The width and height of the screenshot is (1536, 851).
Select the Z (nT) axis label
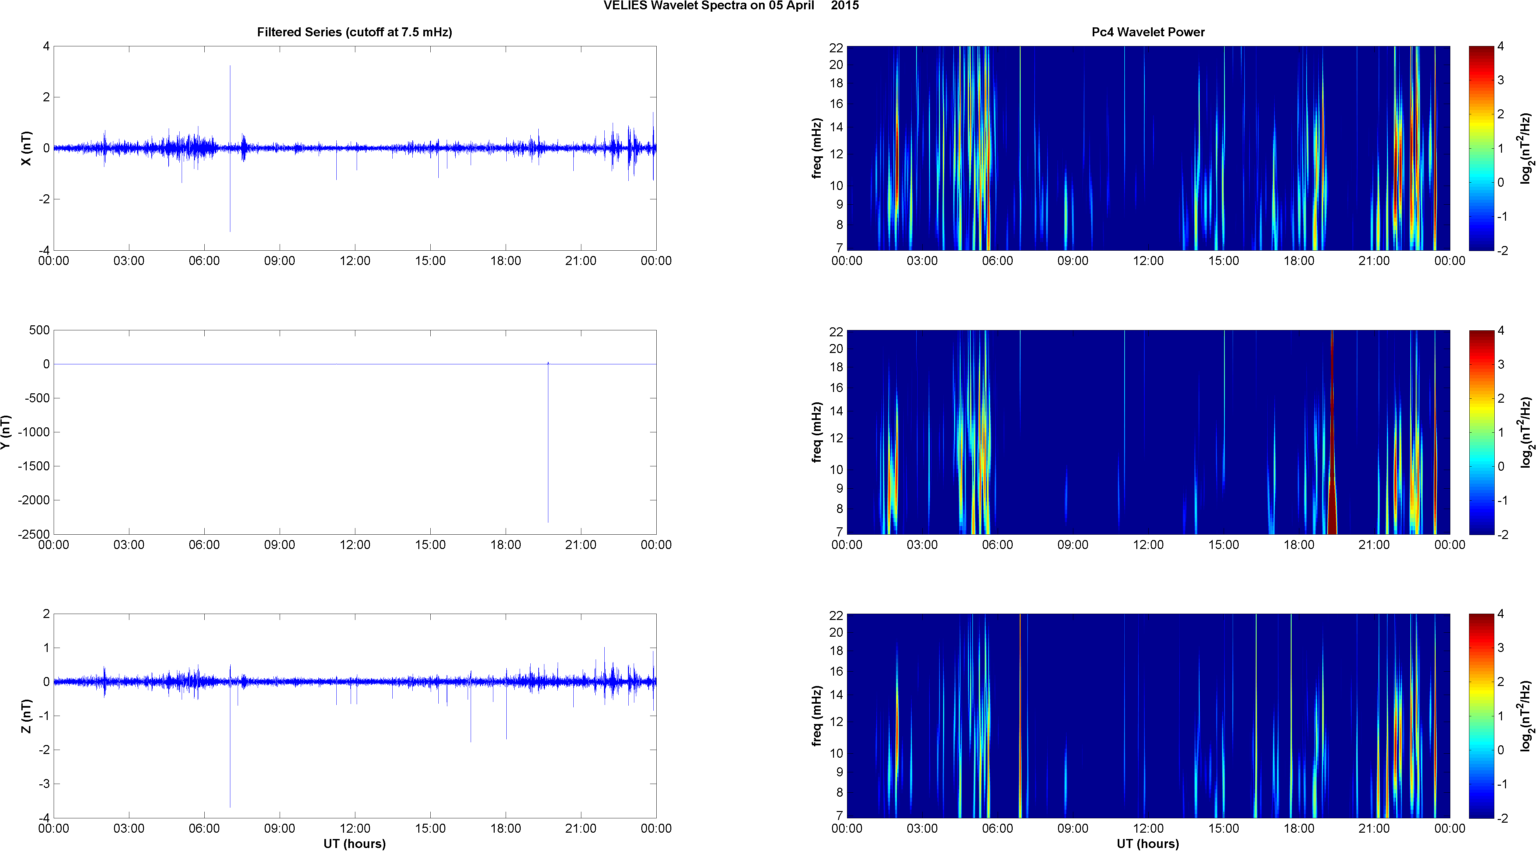27,716
